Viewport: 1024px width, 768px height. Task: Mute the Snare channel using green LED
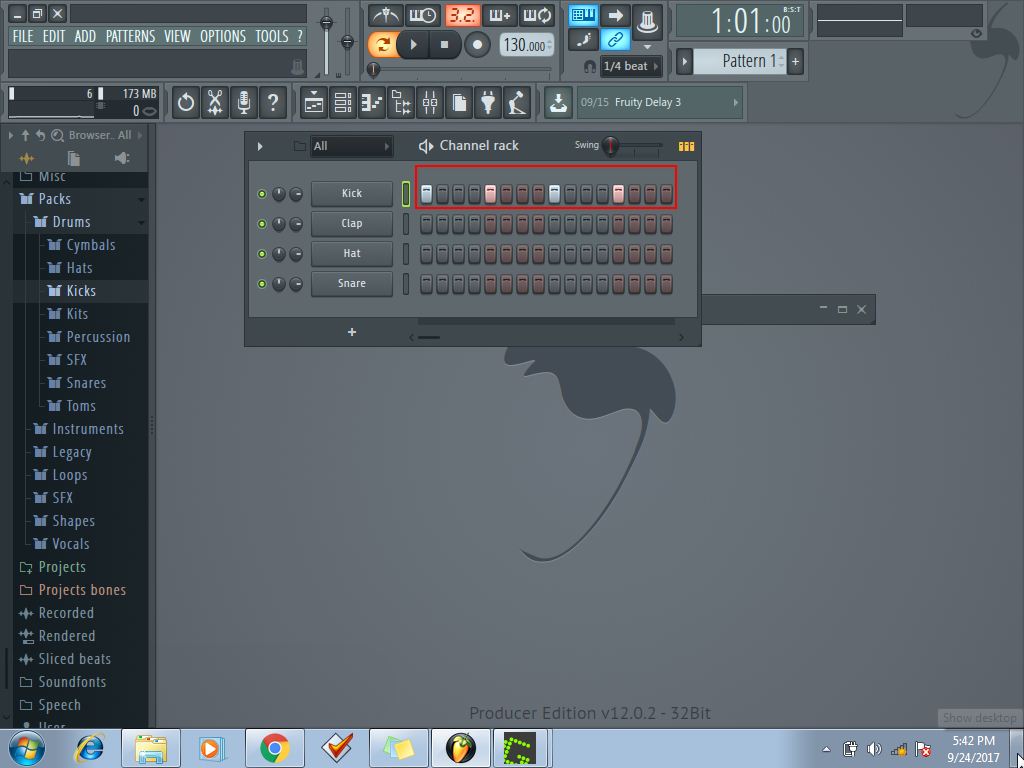coord(262,284)
